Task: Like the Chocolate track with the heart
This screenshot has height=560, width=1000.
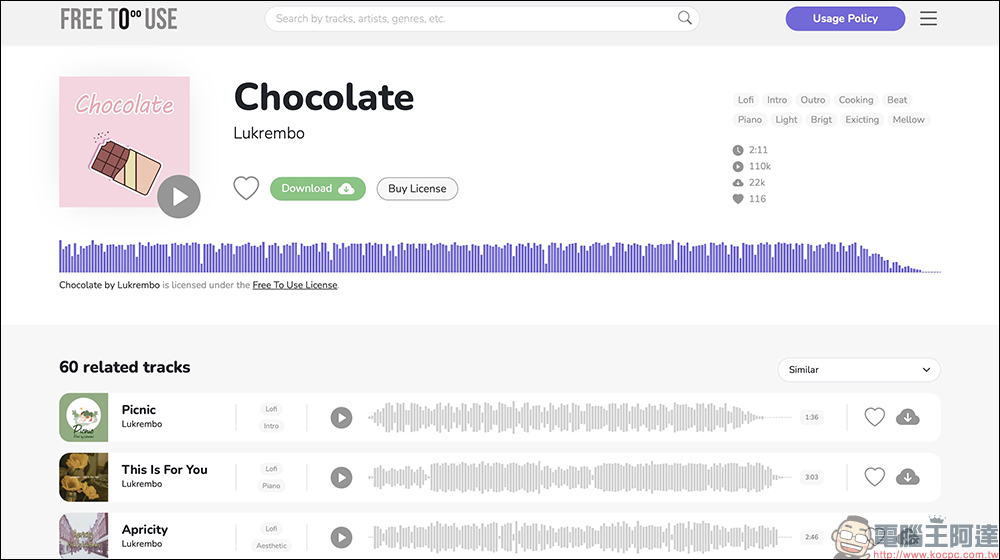Action: 246,188
